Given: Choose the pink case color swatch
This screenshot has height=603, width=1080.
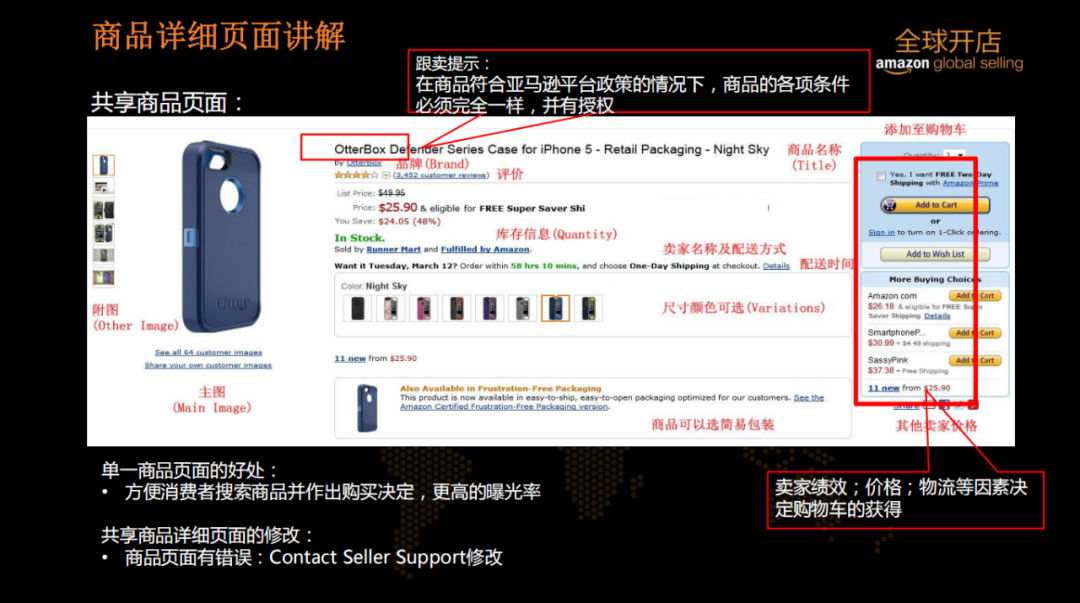Looking at the screenshot, I should pyautogui.click(x=424, y=308).
